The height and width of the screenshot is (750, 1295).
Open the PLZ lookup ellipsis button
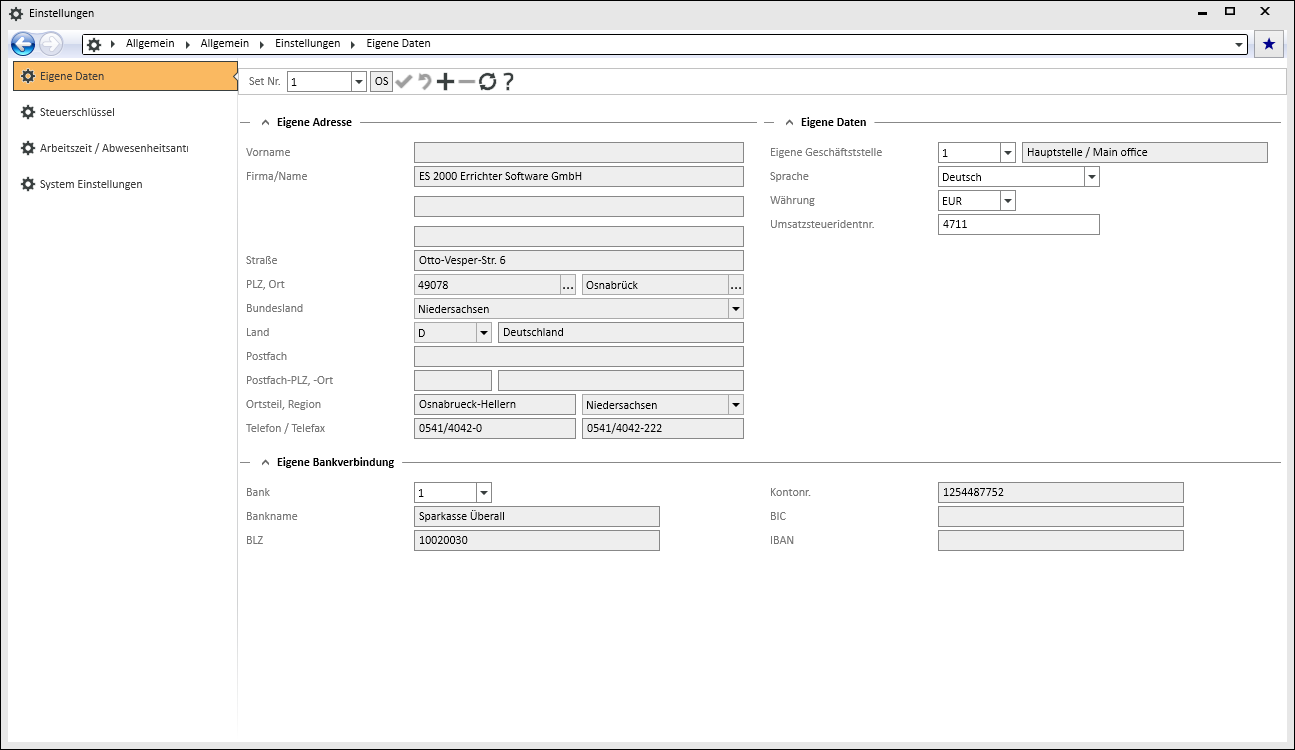tap(568, 285)
